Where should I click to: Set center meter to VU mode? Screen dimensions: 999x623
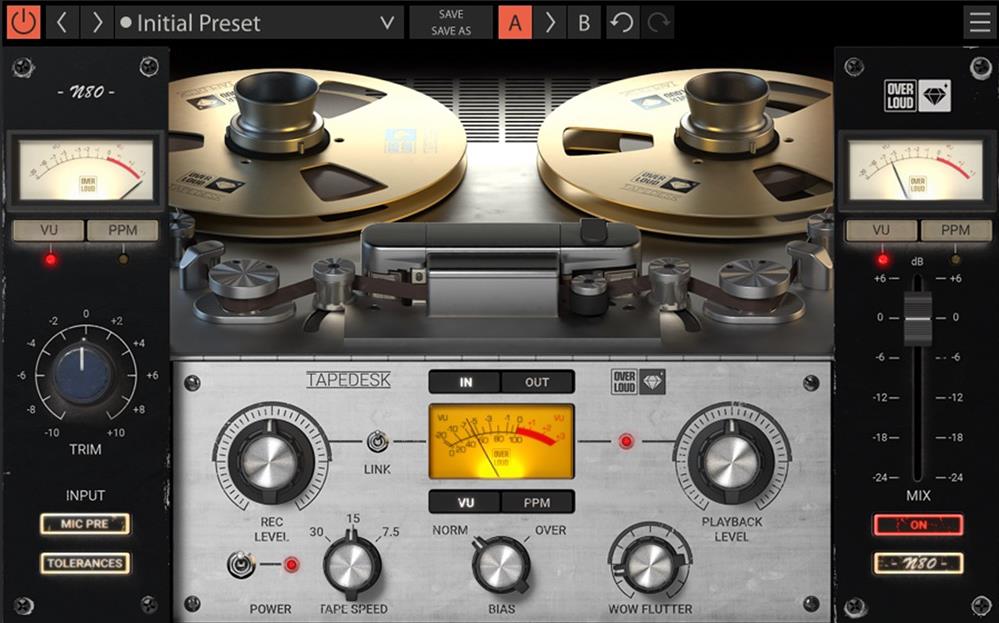tap(466, 503)
